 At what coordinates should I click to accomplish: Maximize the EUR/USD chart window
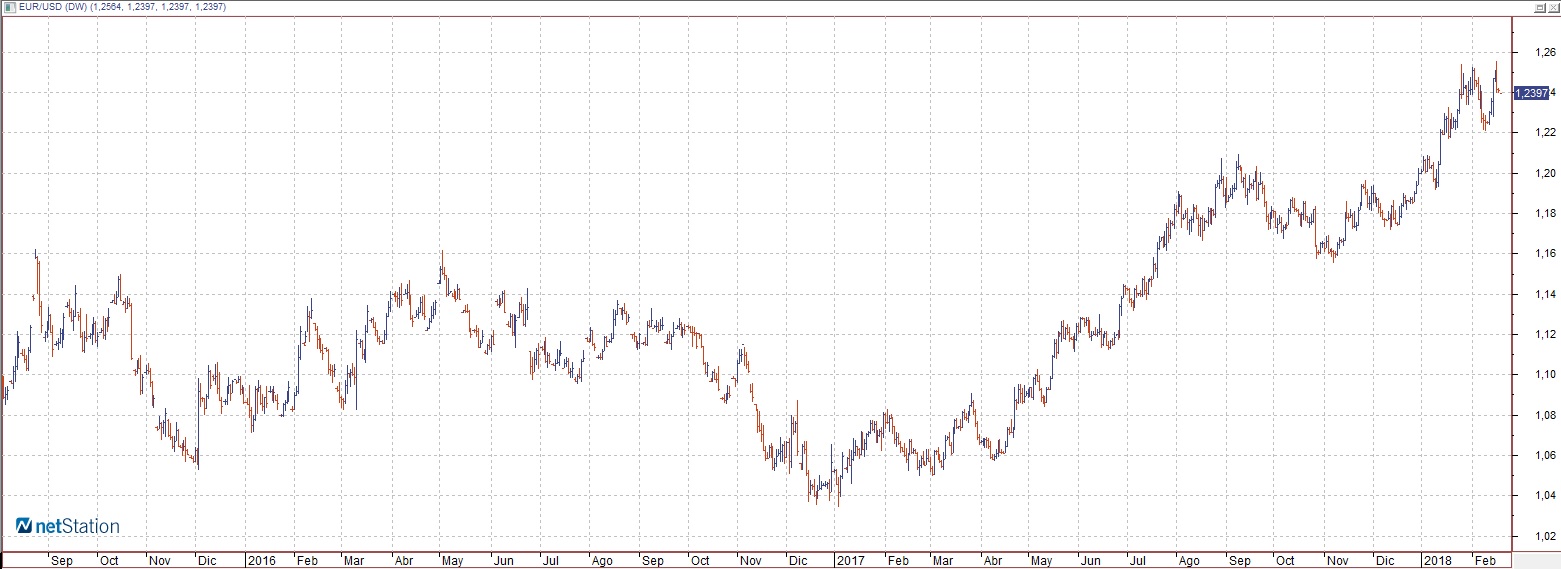tap(1539, 6)
